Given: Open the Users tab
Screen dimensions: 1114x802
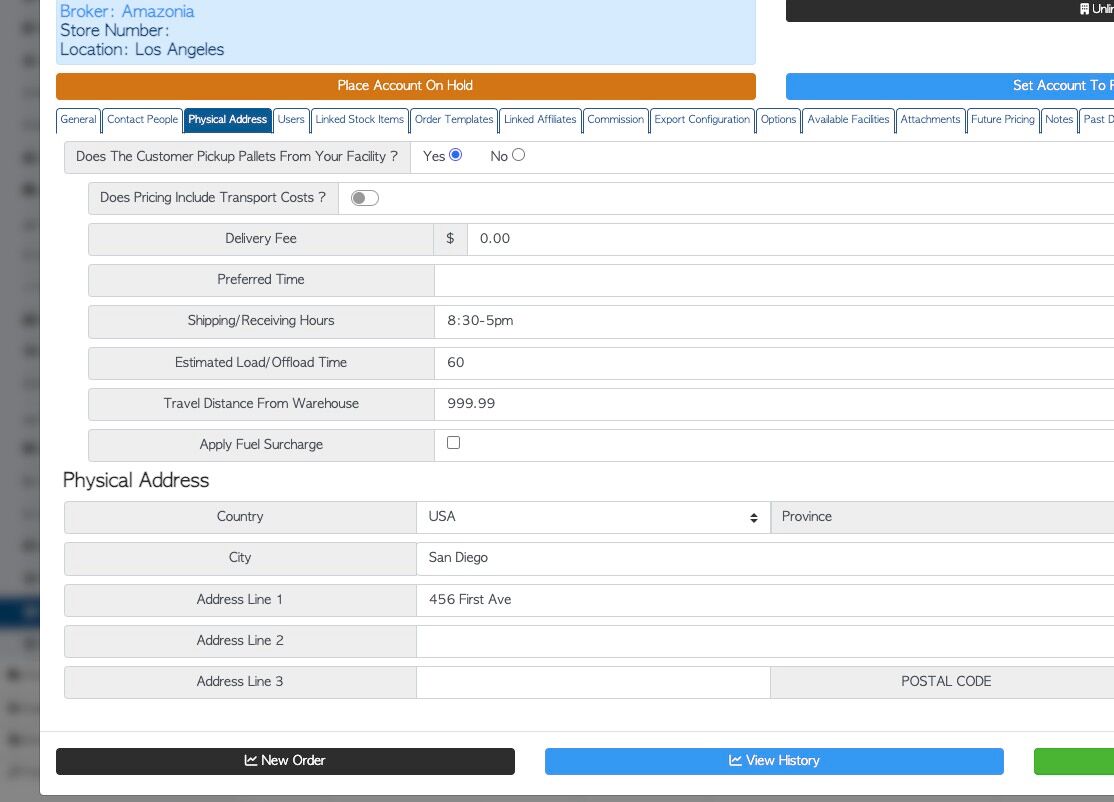Looking at the screenshot, I should pyautogui.click(x=291, y=119).
